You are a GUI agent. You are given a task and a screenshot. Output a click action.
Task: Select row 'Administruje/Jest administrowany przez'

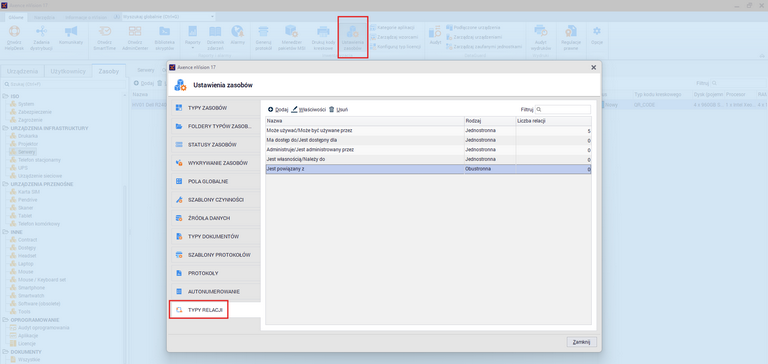tap(429, 150)
